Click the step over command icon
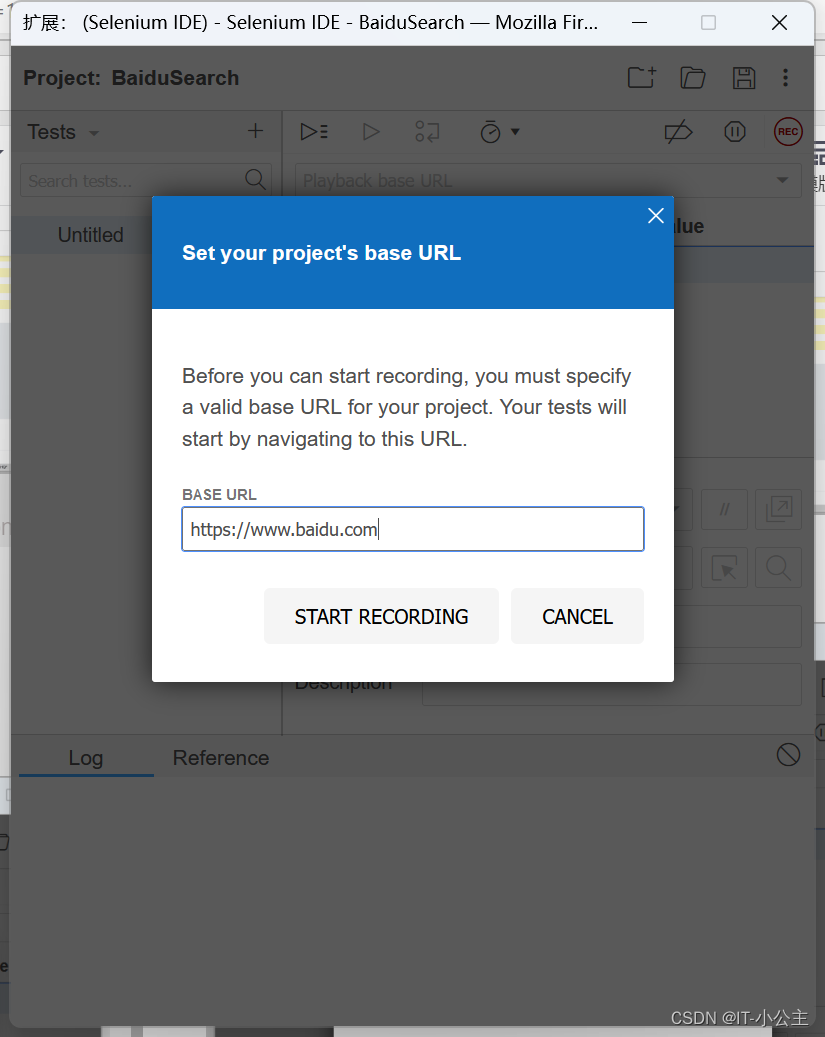 coord(427,132)
